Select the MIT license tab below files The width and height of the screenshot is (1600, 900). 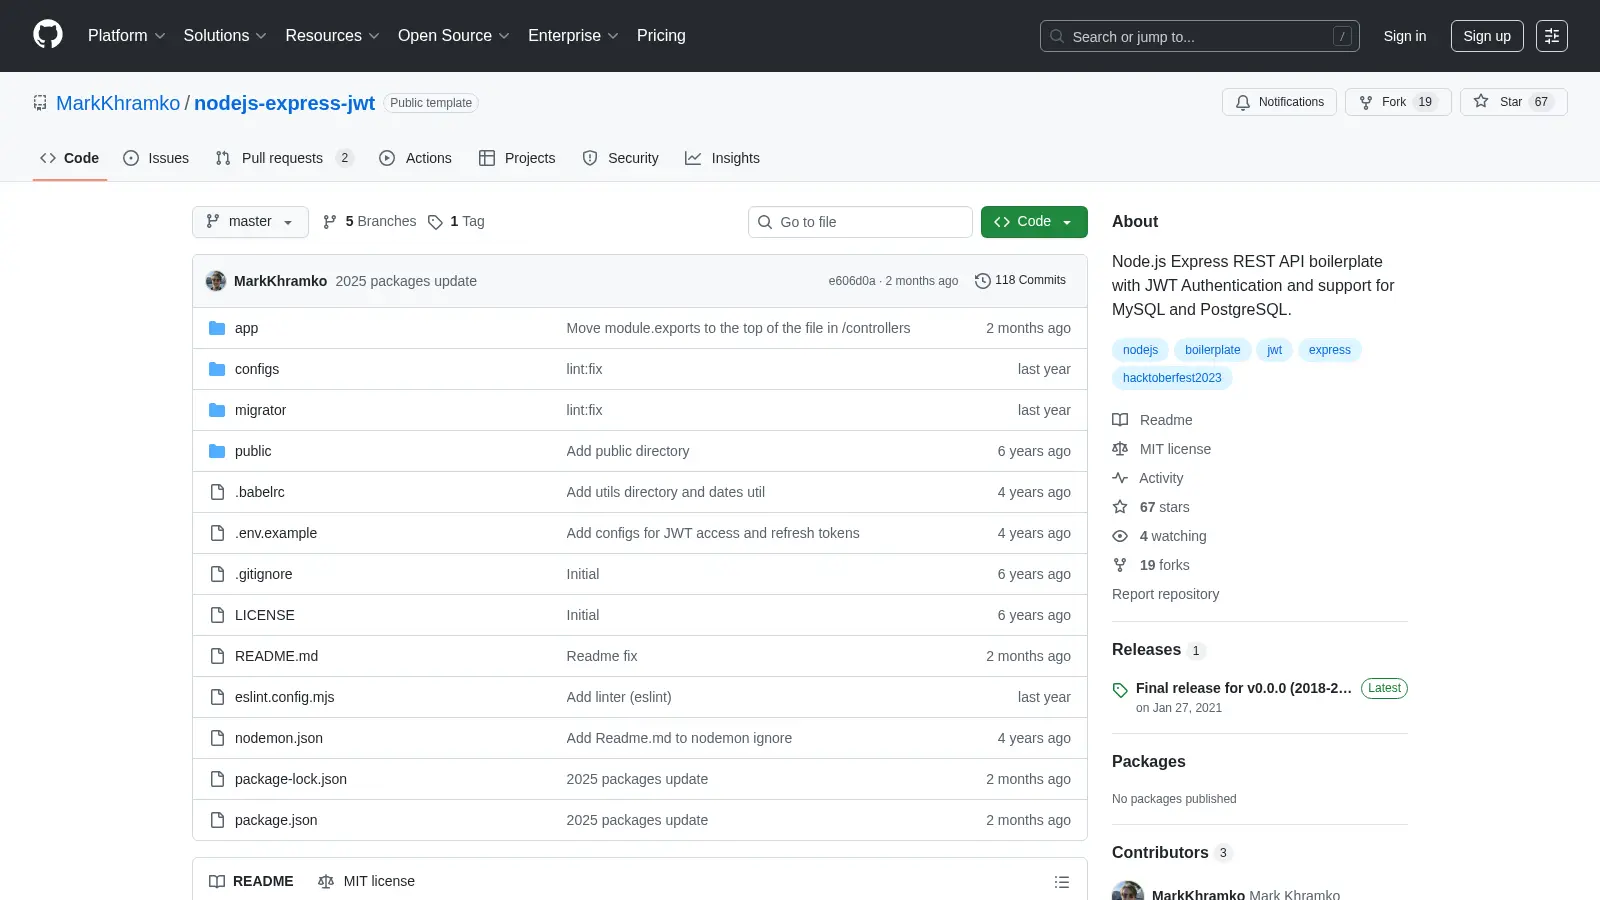(366, 881)
